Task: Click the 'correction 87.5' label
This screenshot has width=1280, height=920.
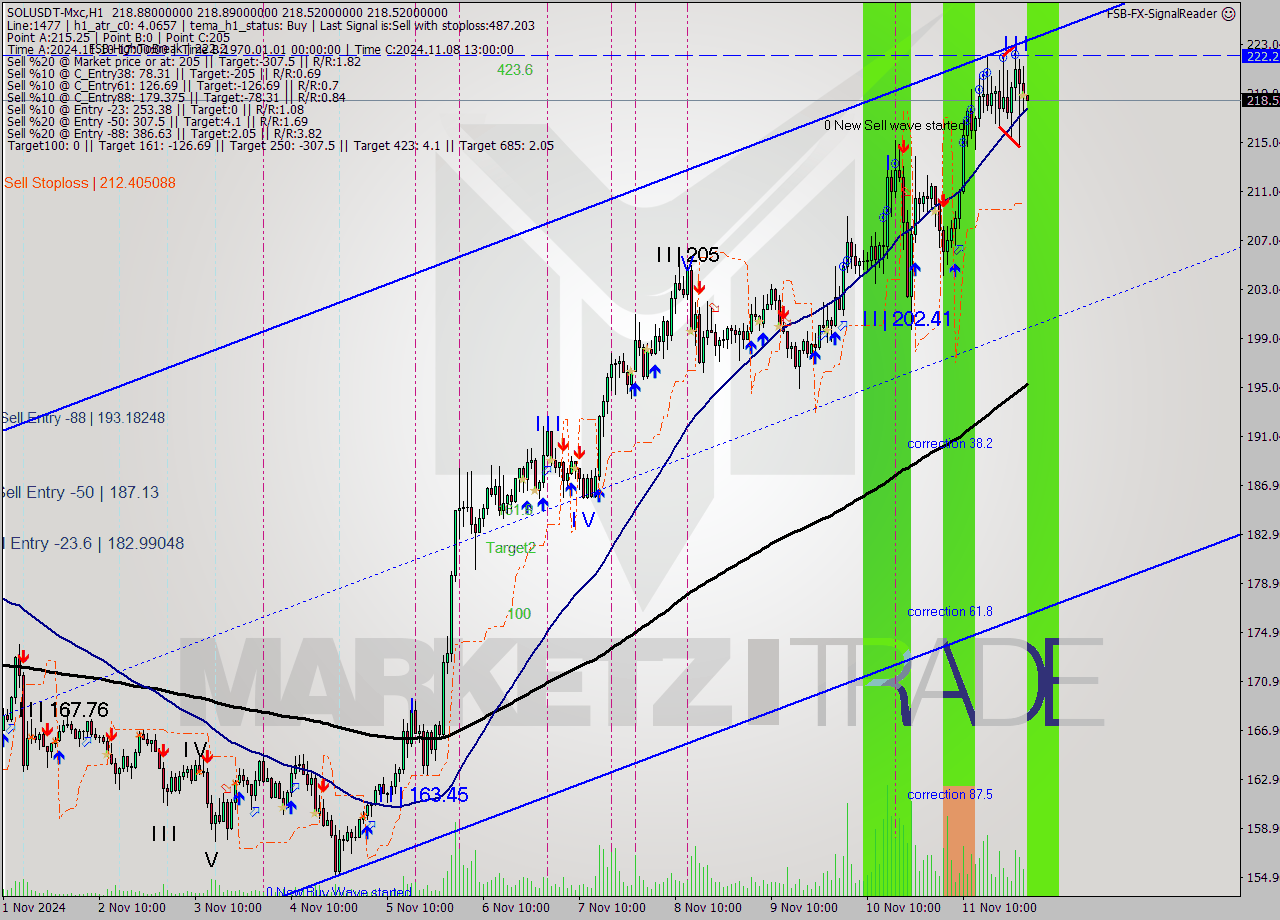Action: 950,794
